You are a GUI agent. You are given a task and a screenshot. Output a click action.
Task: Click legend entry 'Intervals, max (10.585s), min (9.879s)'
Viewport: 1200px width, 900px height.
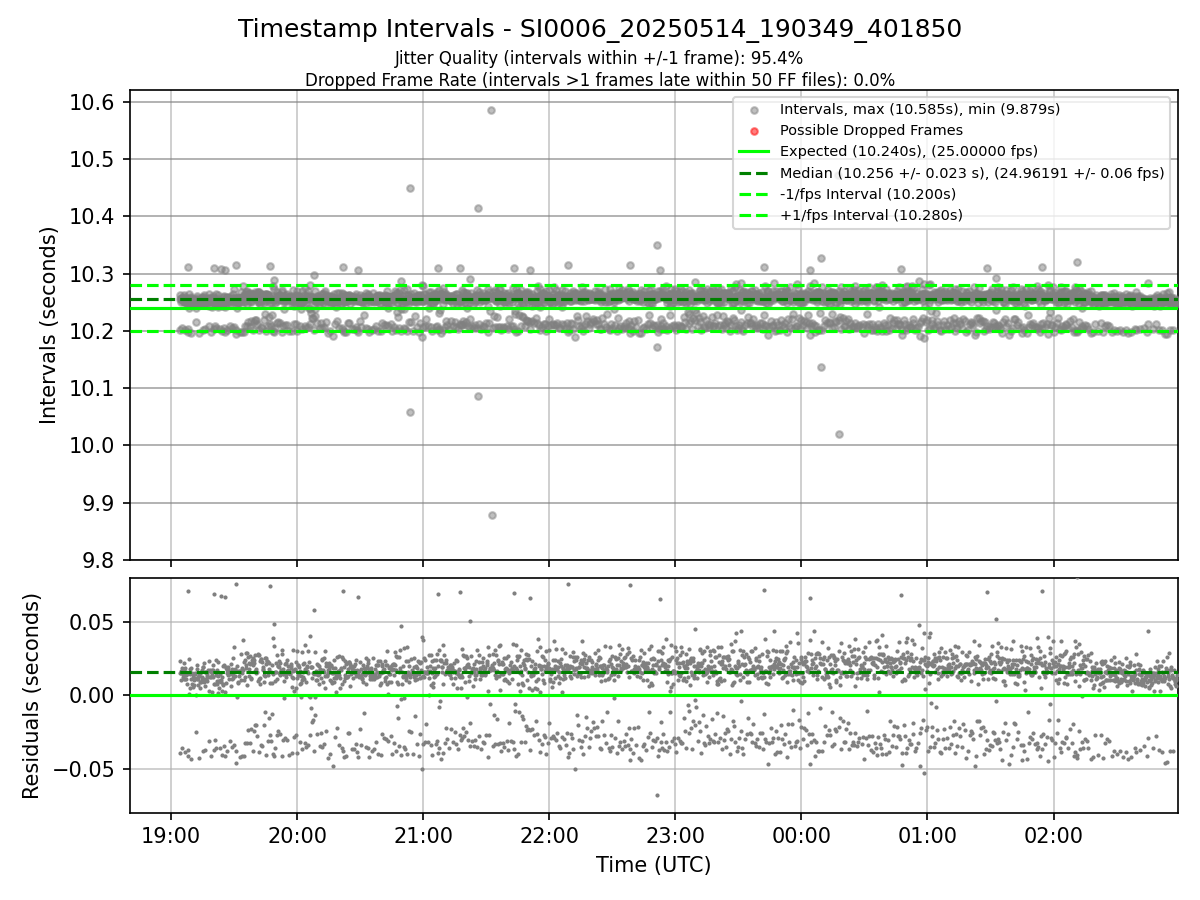920,109
